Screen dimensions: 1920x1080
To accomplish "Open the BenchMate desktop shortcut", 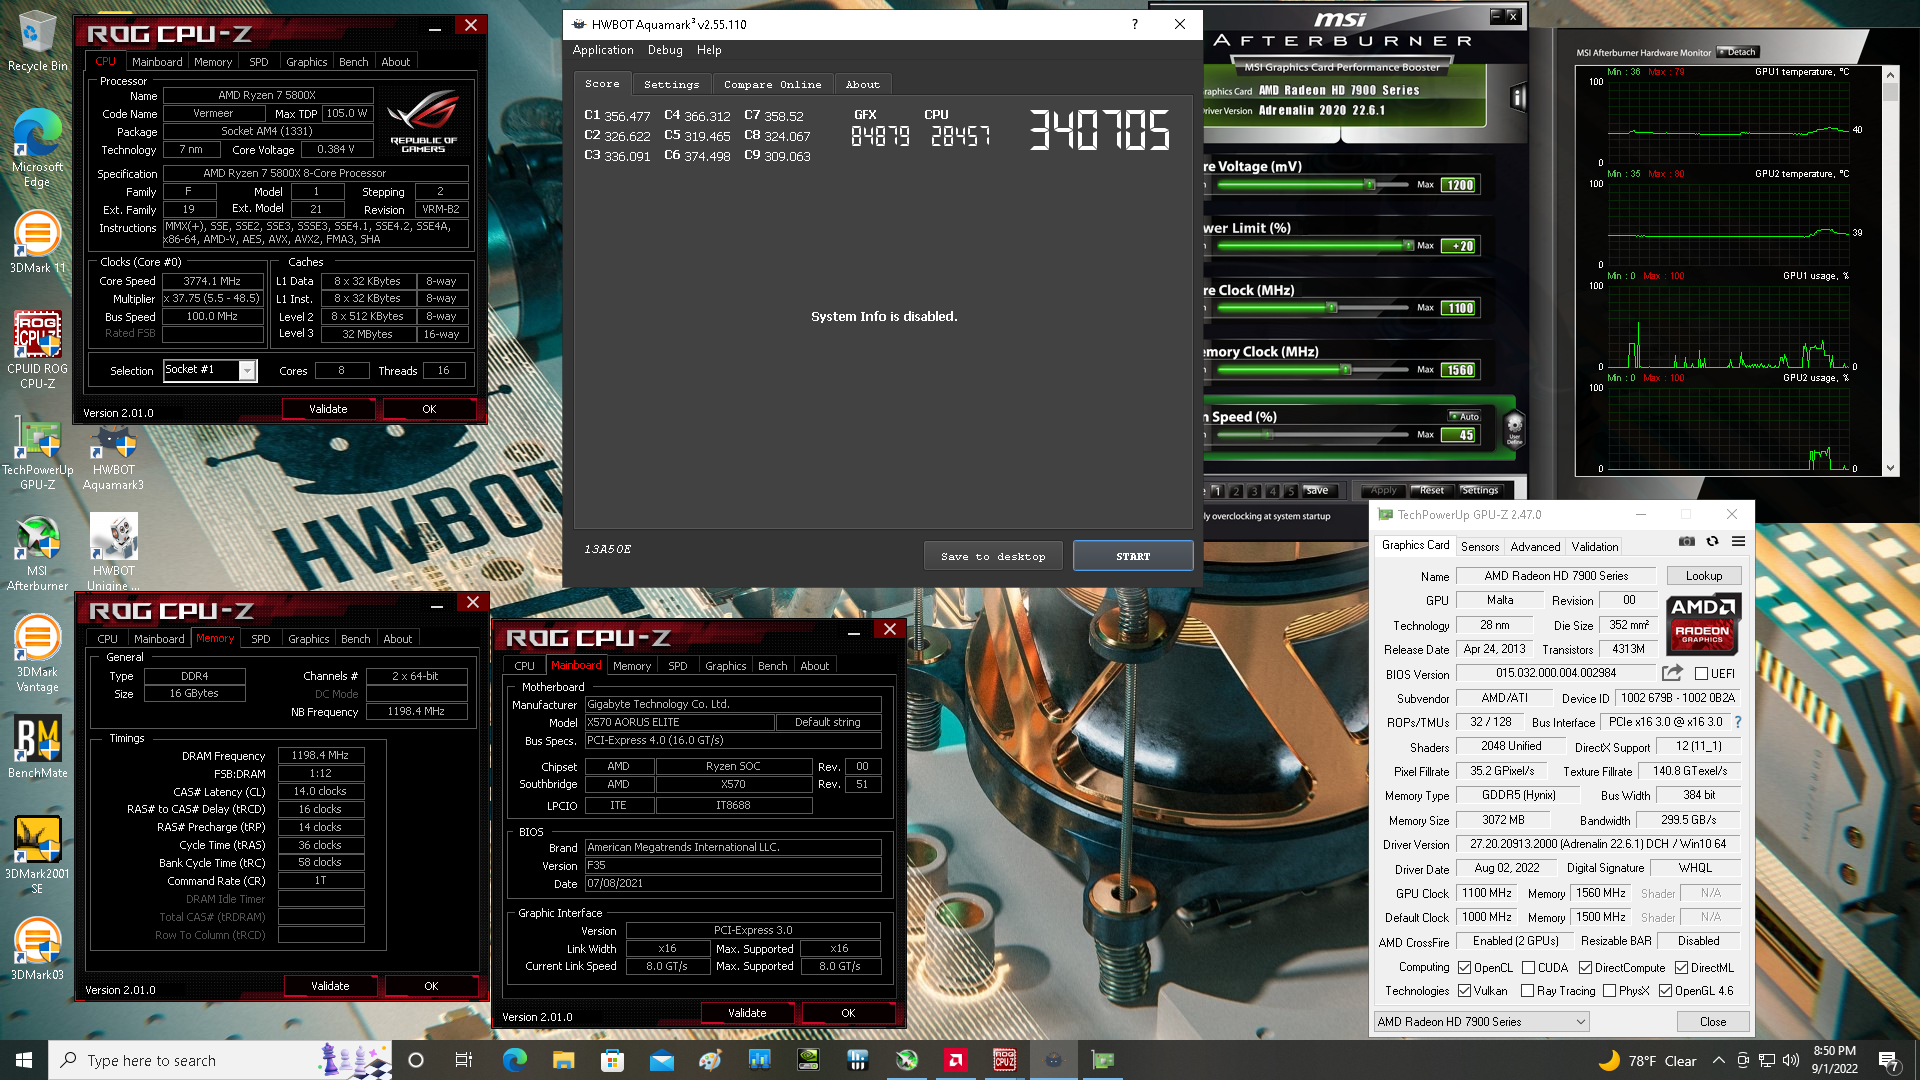I will pyautogui.click(x=37, y=747).
